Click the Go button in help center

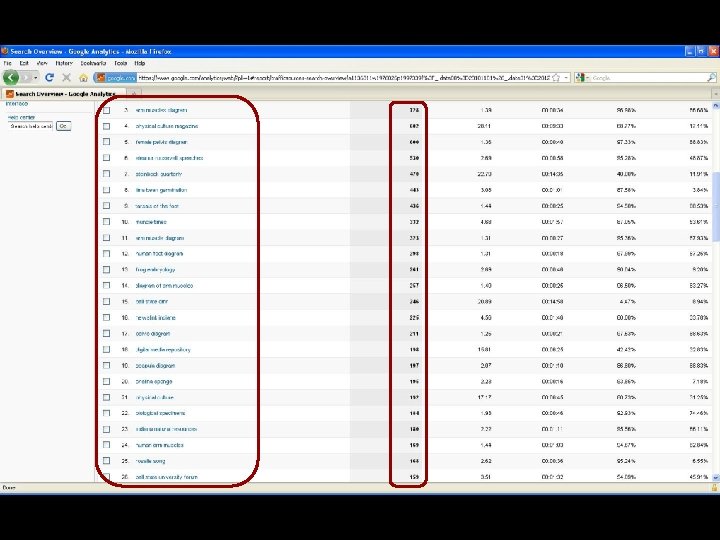click(x=63, y=126)
